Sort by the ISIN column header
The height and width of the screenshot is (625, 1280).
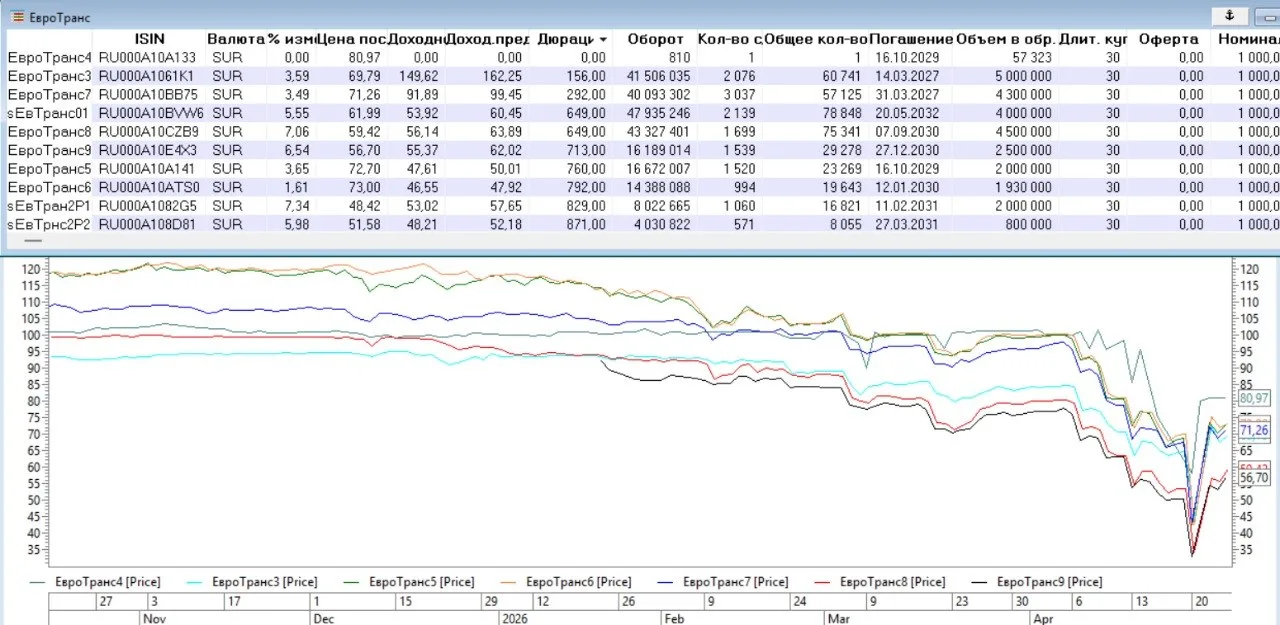(149, 39)
